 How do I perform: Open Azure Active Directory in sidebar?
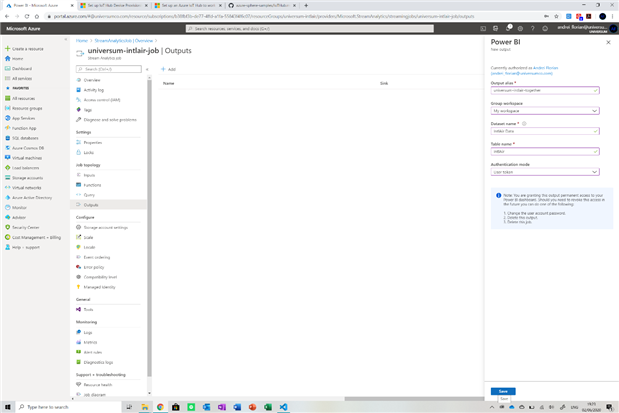tap(32, 197)
